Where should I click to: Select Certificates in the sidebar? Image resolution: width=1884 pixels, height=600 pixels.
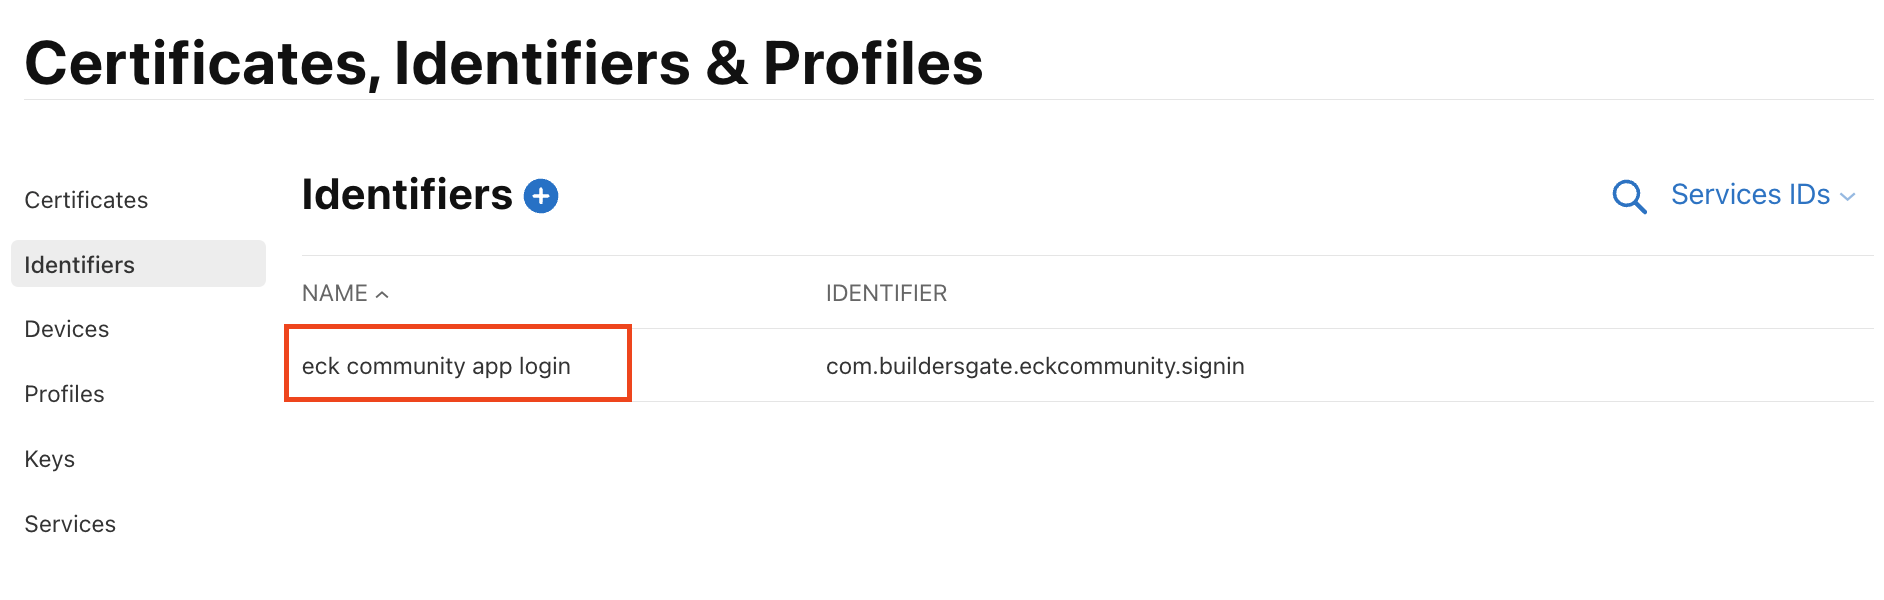[86, 199]
